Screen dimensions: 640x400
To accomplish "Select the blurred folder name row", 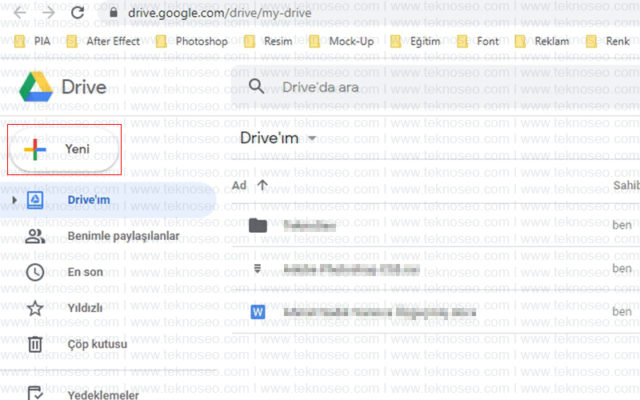I will [310, 225].
